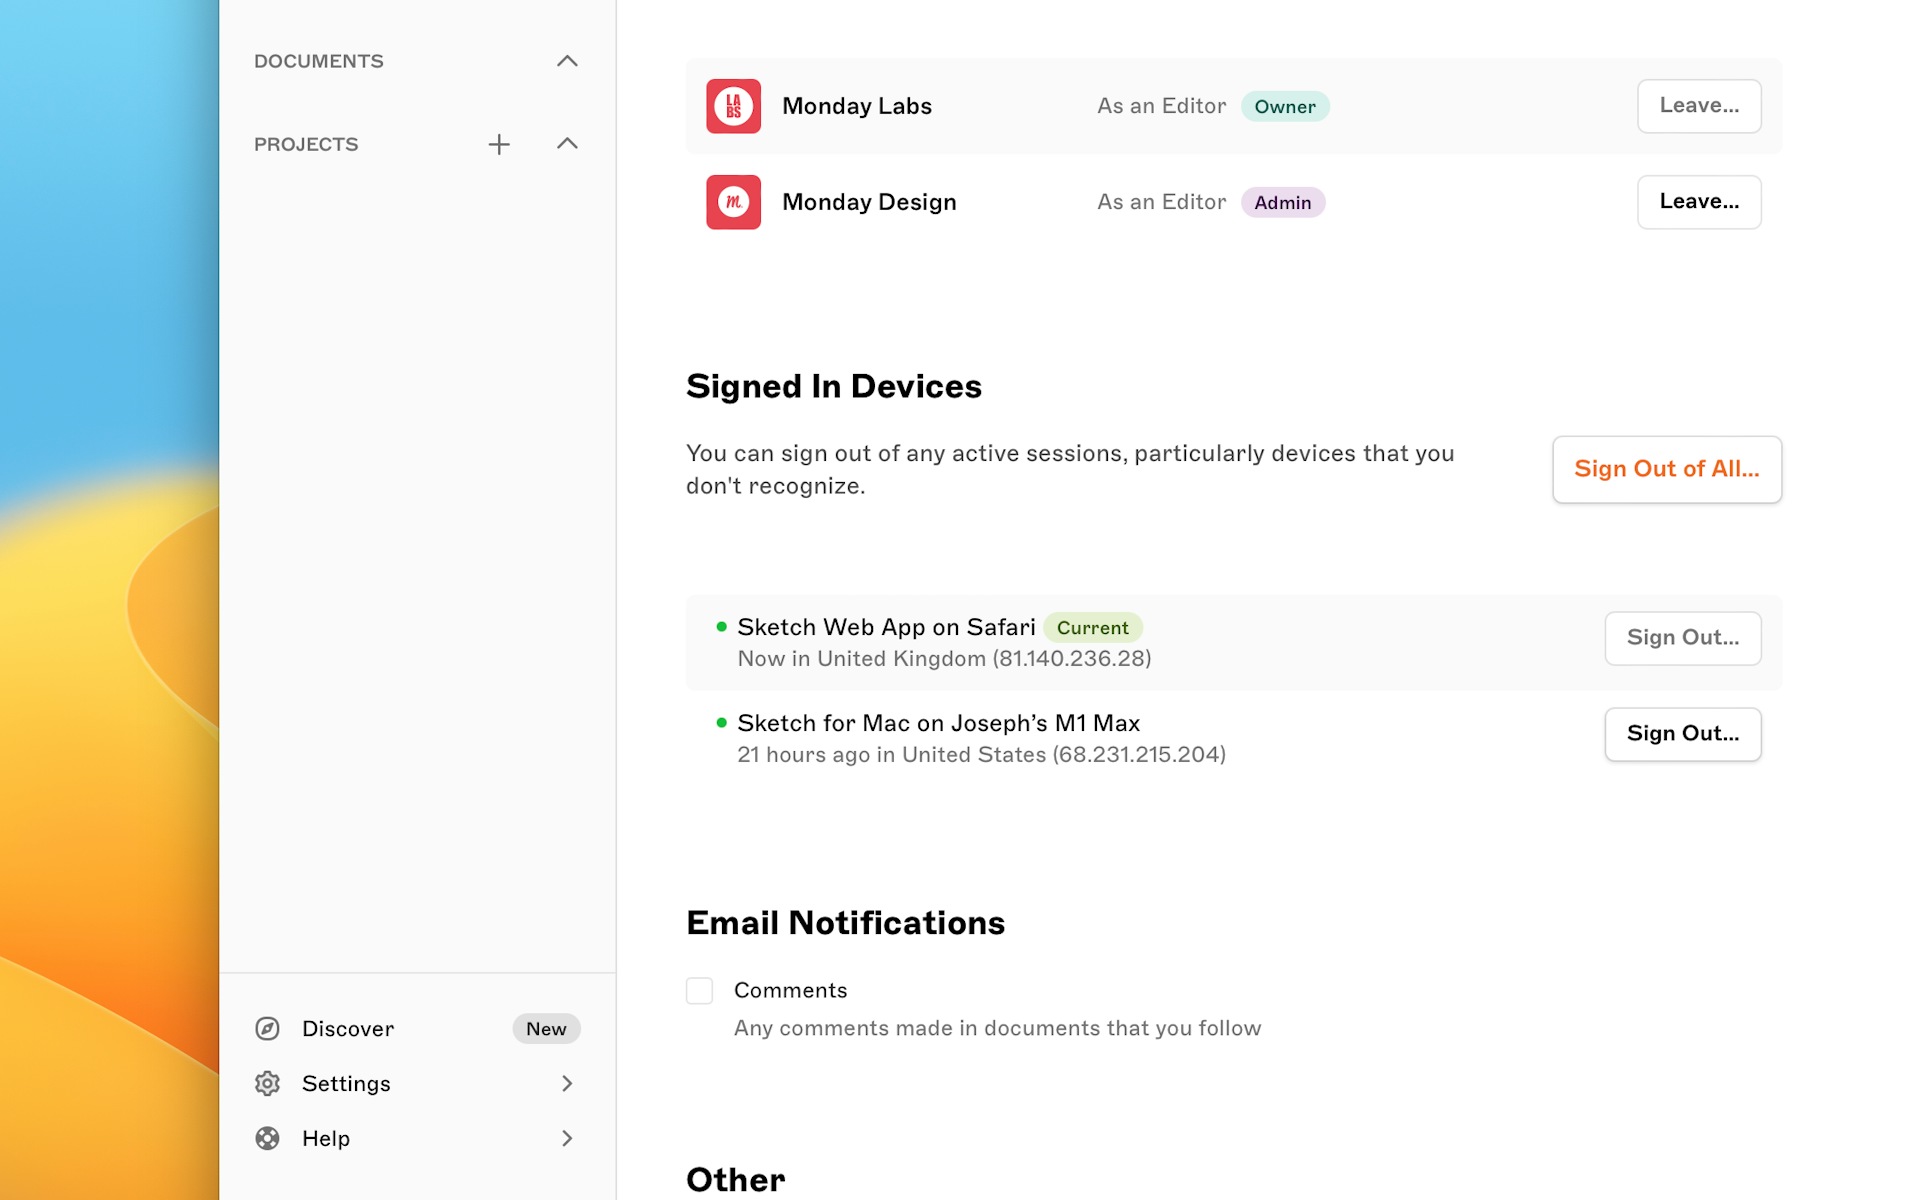
Task: Click Sign Out of All sessions
Action: click(1666, 469)
